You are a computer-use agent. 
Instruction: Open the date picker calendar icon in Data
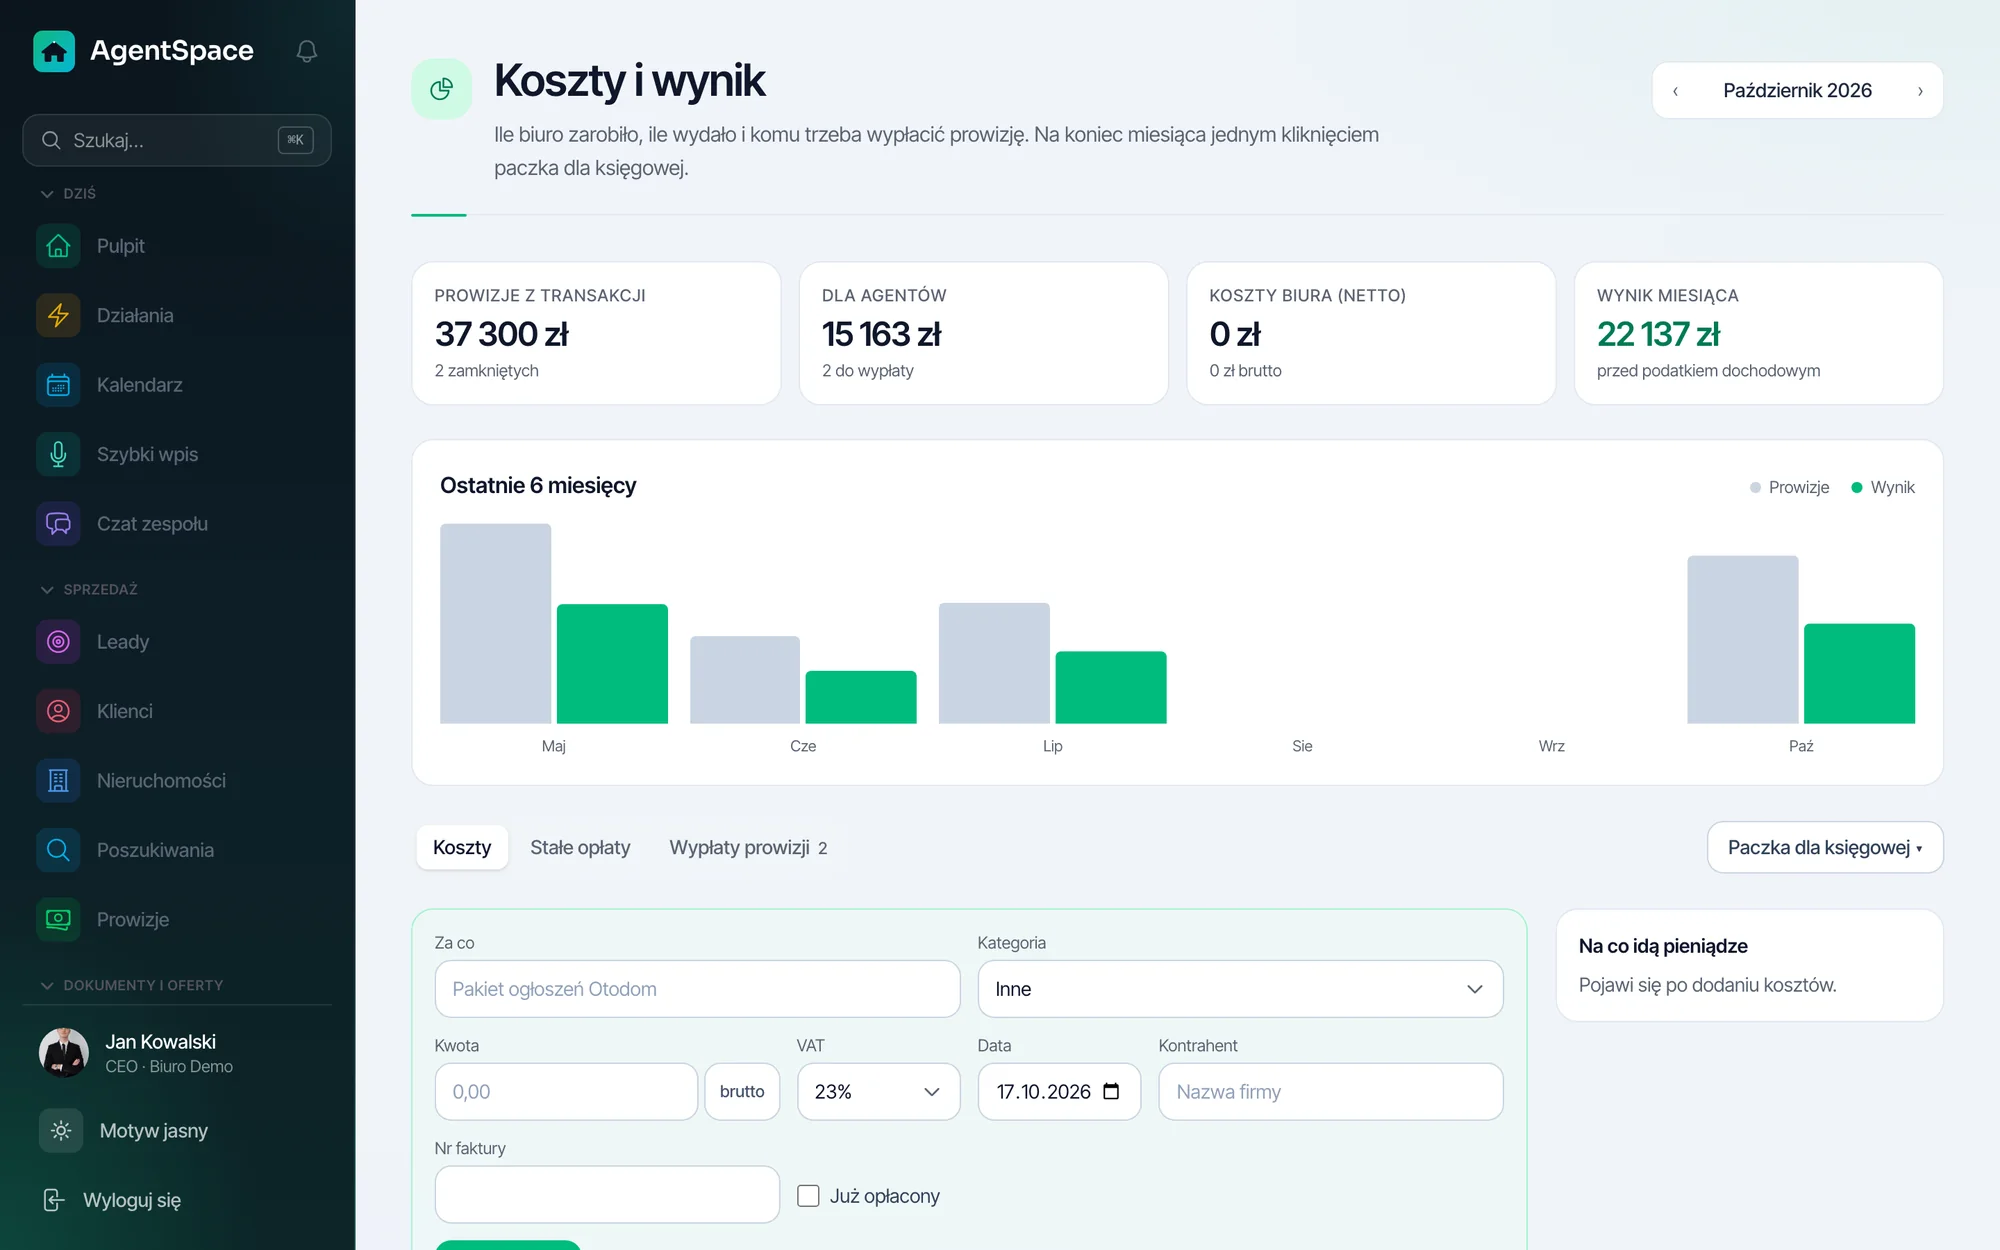tap(1111, 1091)
